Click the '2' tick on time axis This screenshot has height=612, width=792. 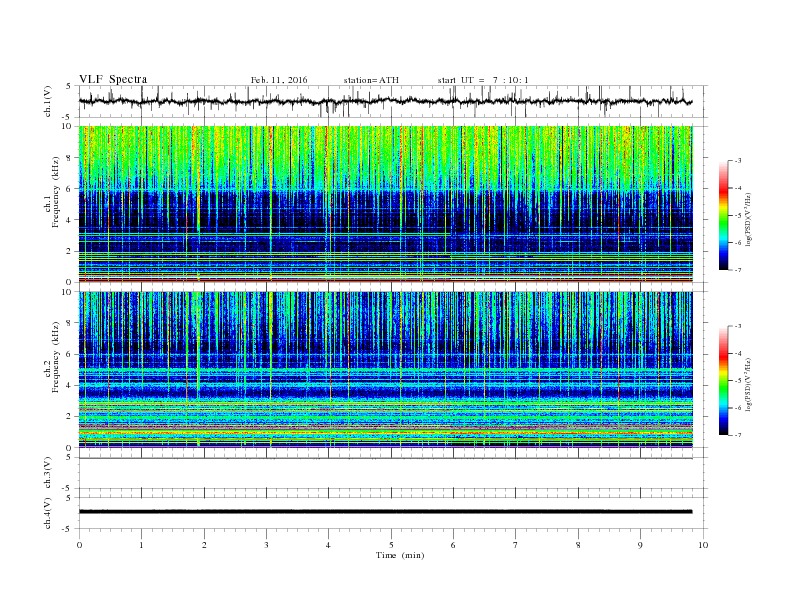(x=204, y=545)
